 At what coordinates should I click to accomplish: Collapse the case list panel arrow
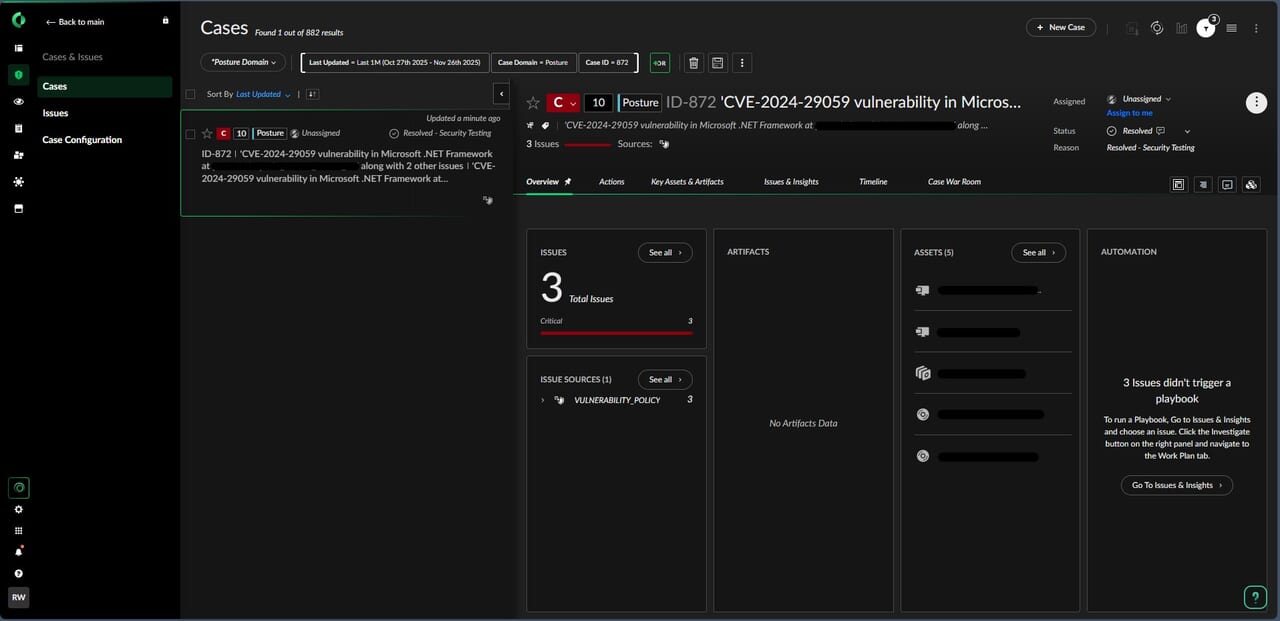tap(501, 94)
